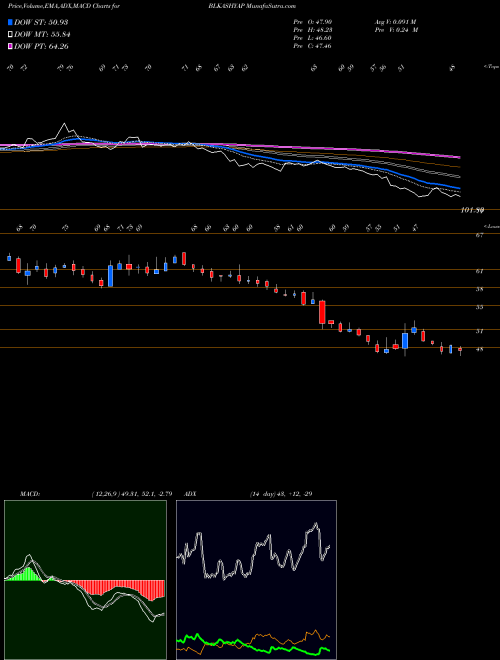Click the thick green line in ADX panel
The width and height of the screenshot is (500, 660).
253,644
